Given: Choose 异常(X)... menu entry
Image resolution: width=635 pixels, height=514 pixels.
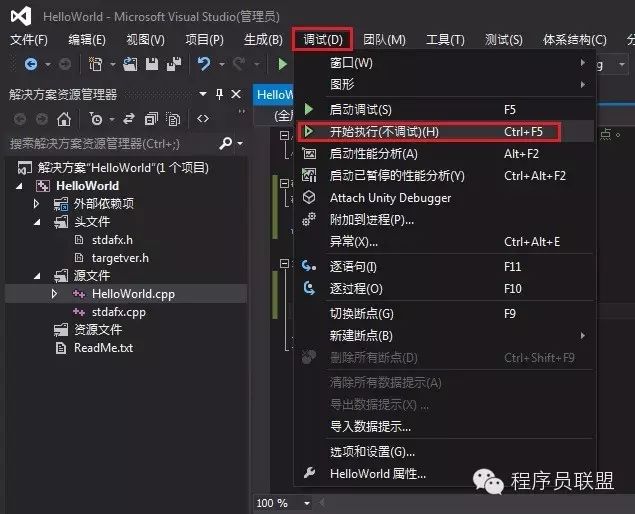Looking at the screenshot, I should (x=445, y=242).
